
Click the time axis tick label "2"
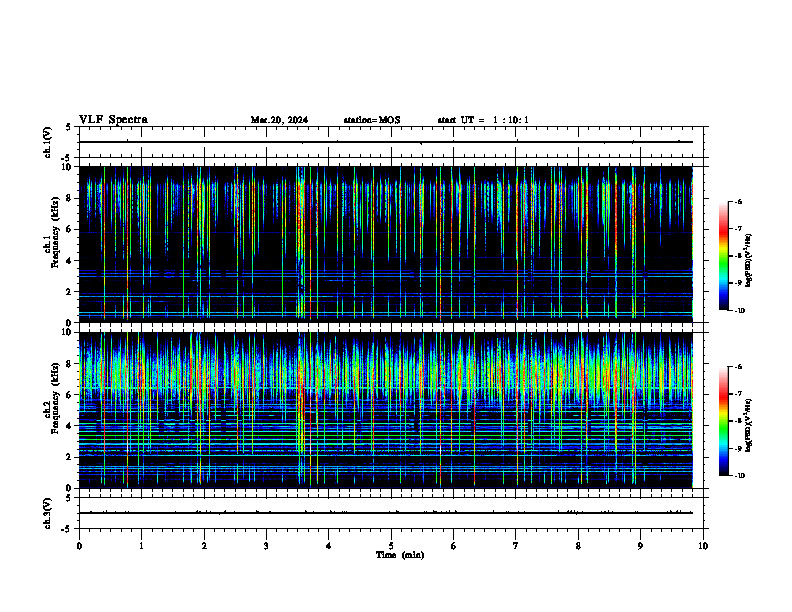[x=204, y=546]
